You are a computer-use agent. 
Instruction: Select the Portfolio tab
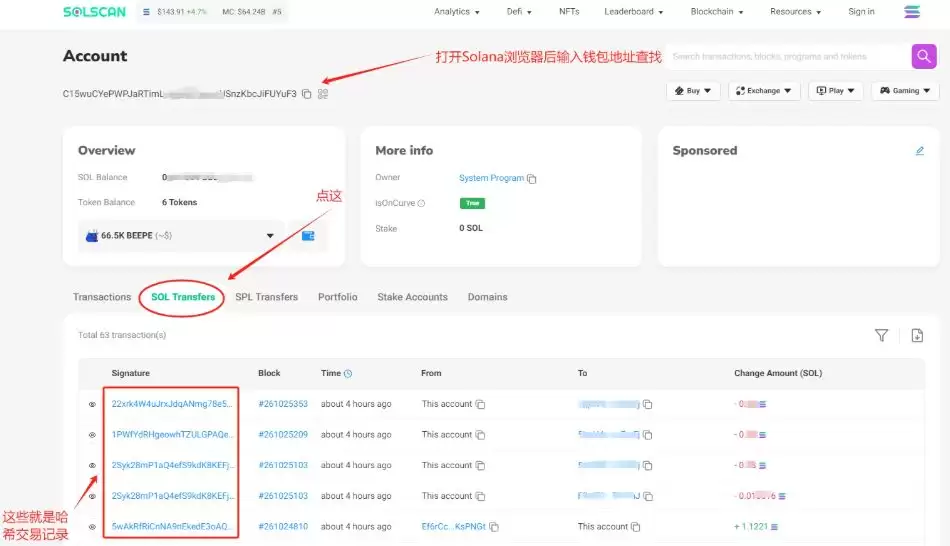[337, 297]
